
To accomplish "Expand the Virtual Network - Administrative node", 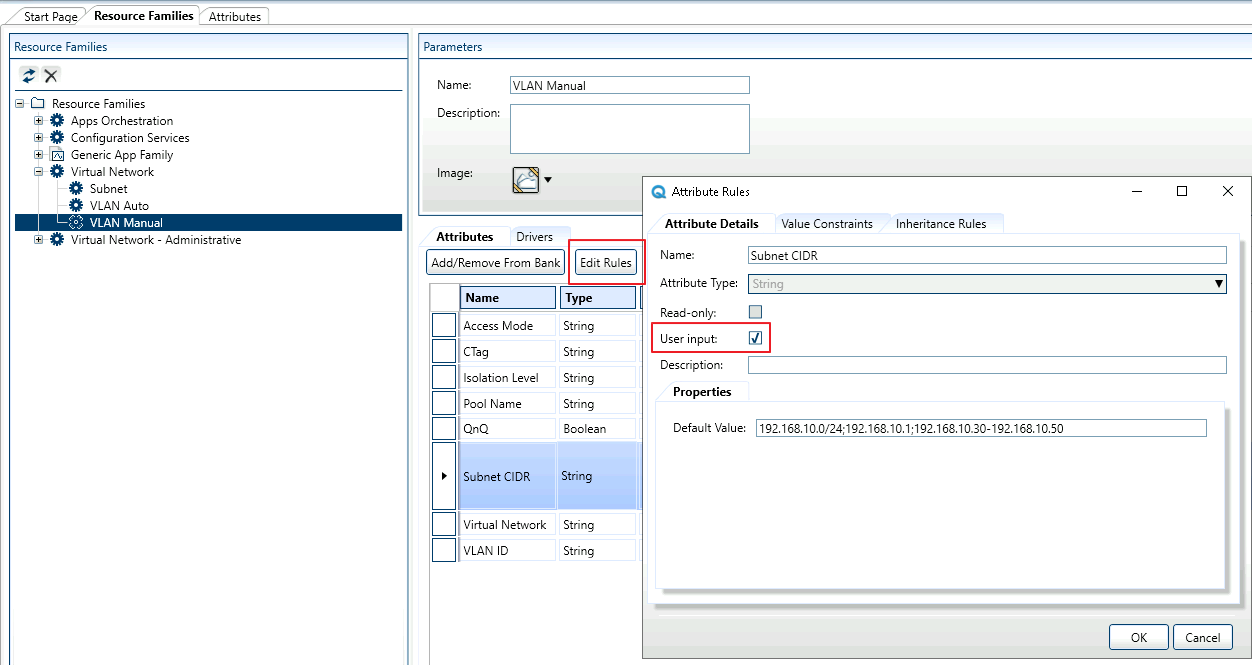I will [39, 240].
